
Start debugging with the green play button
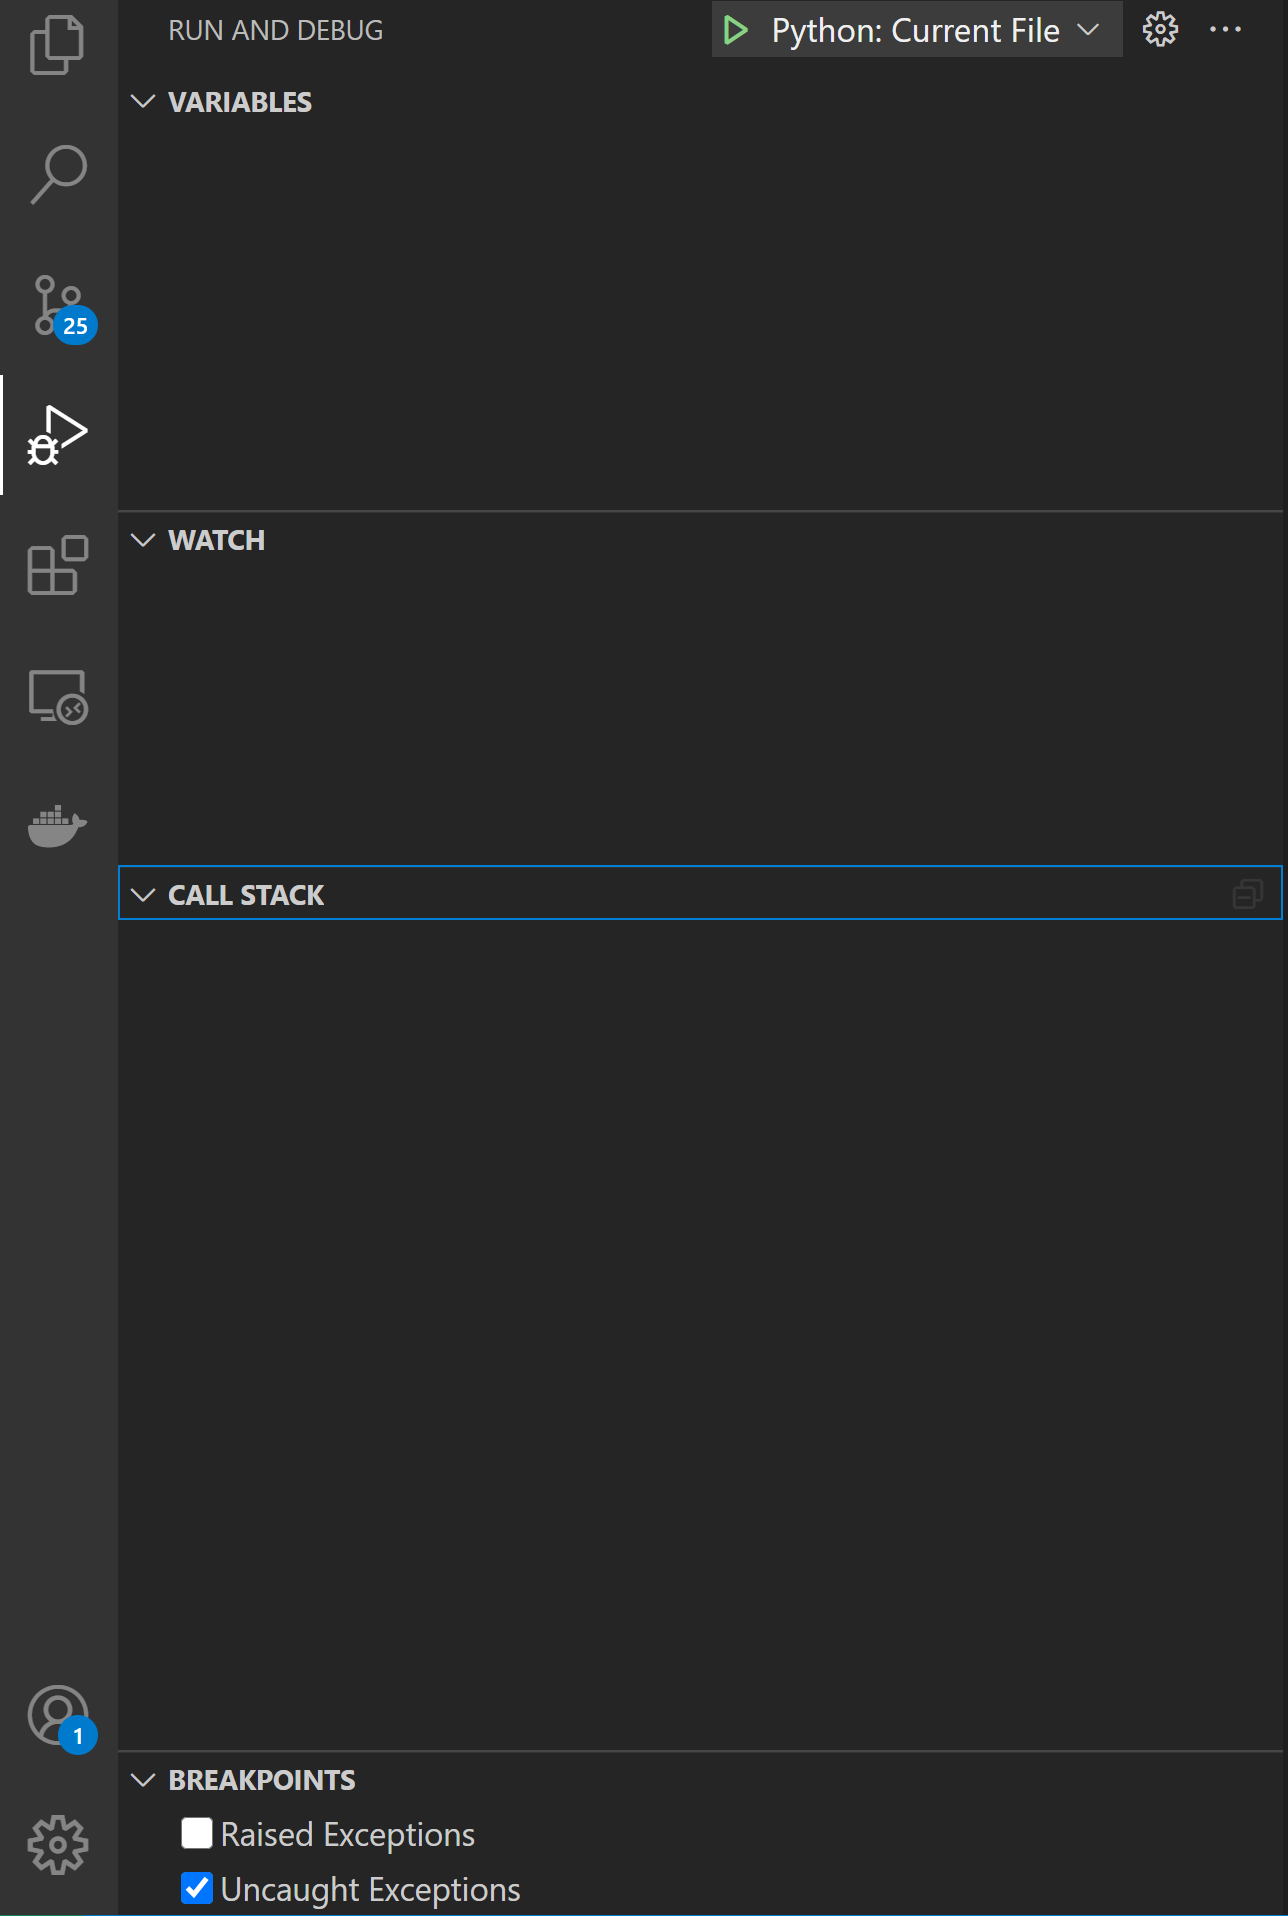(x=735, y=30)
